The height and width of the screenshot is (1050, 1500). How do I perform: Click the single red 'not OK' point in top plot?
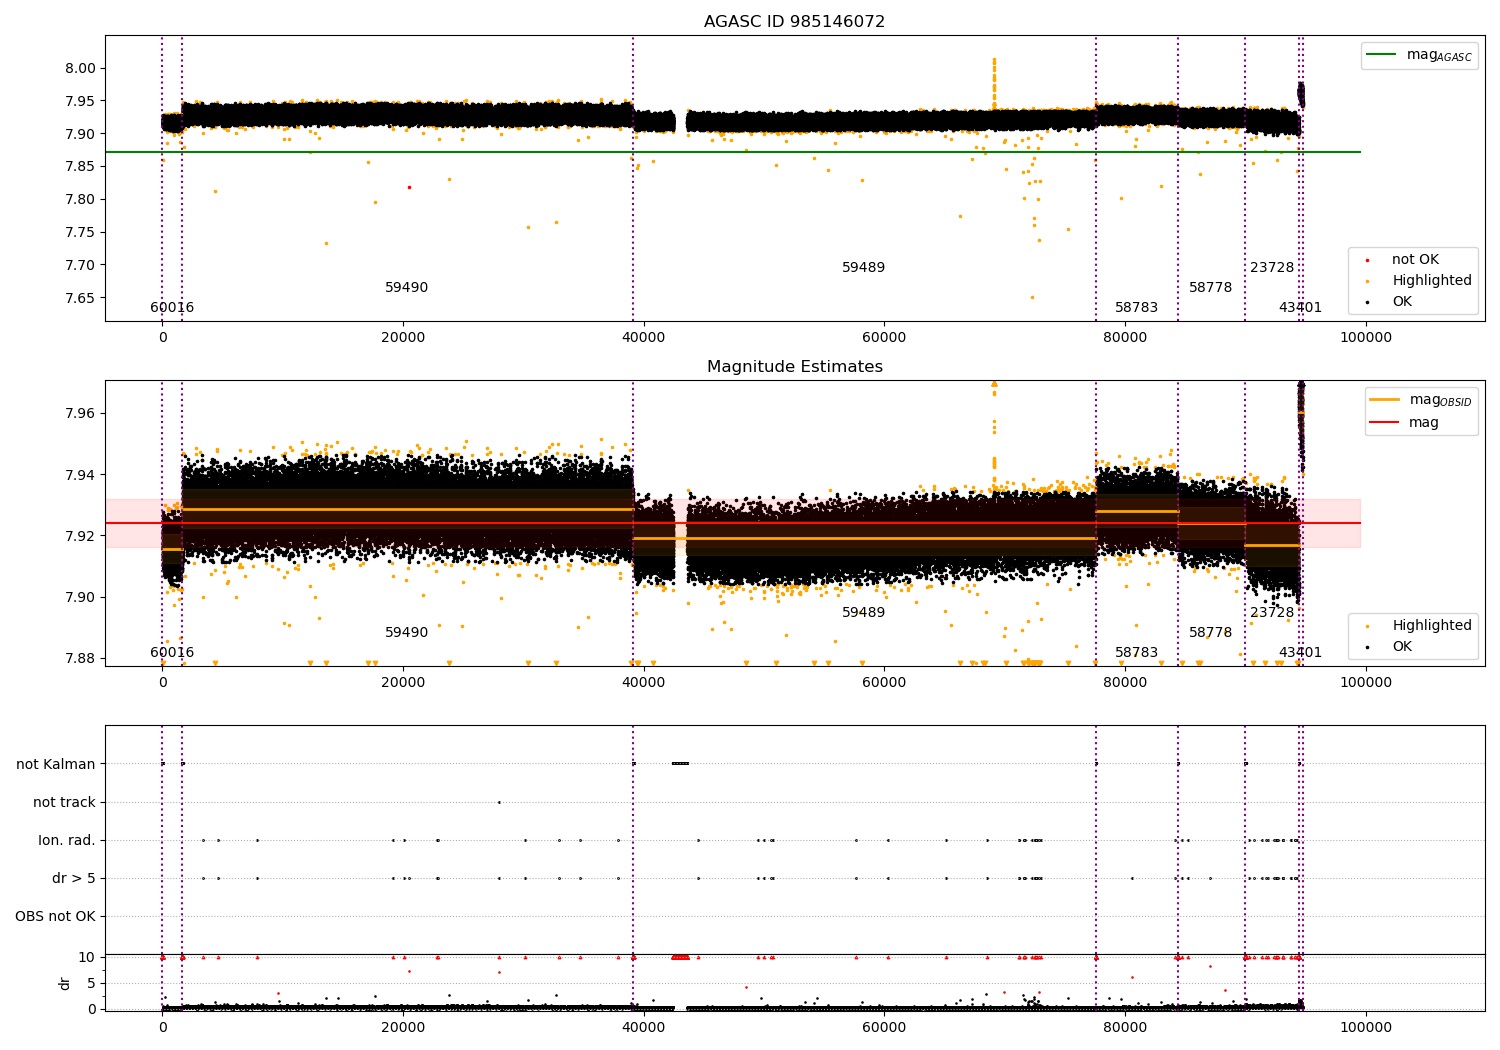pos(409,187)
